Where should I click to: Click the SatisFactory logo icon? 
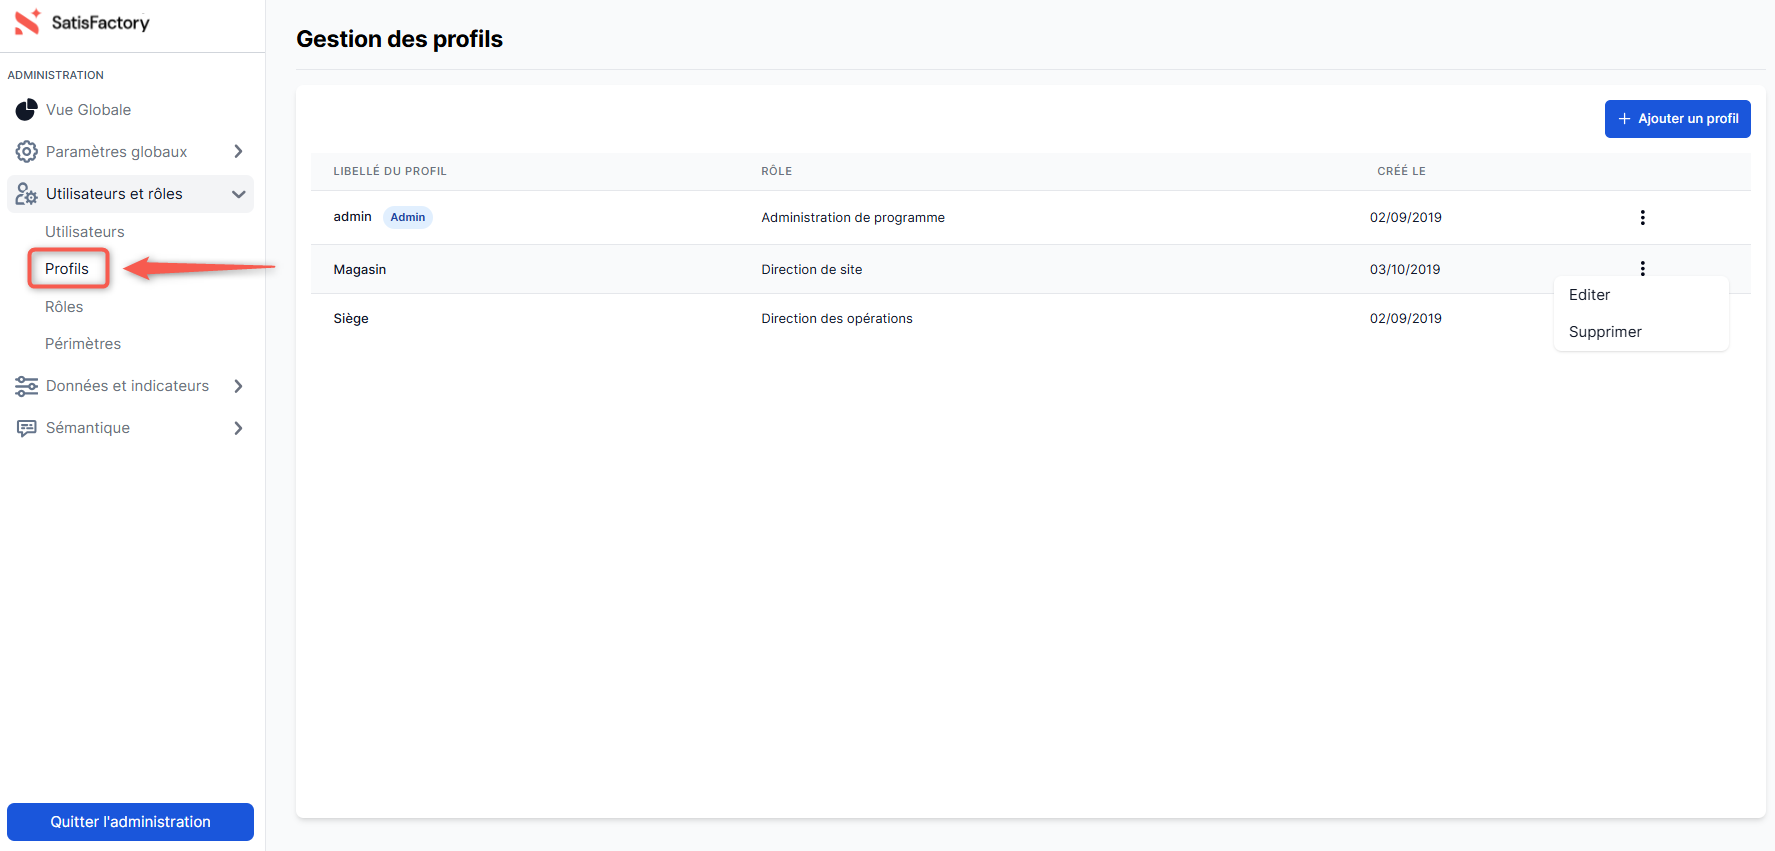tap(27, 22)
